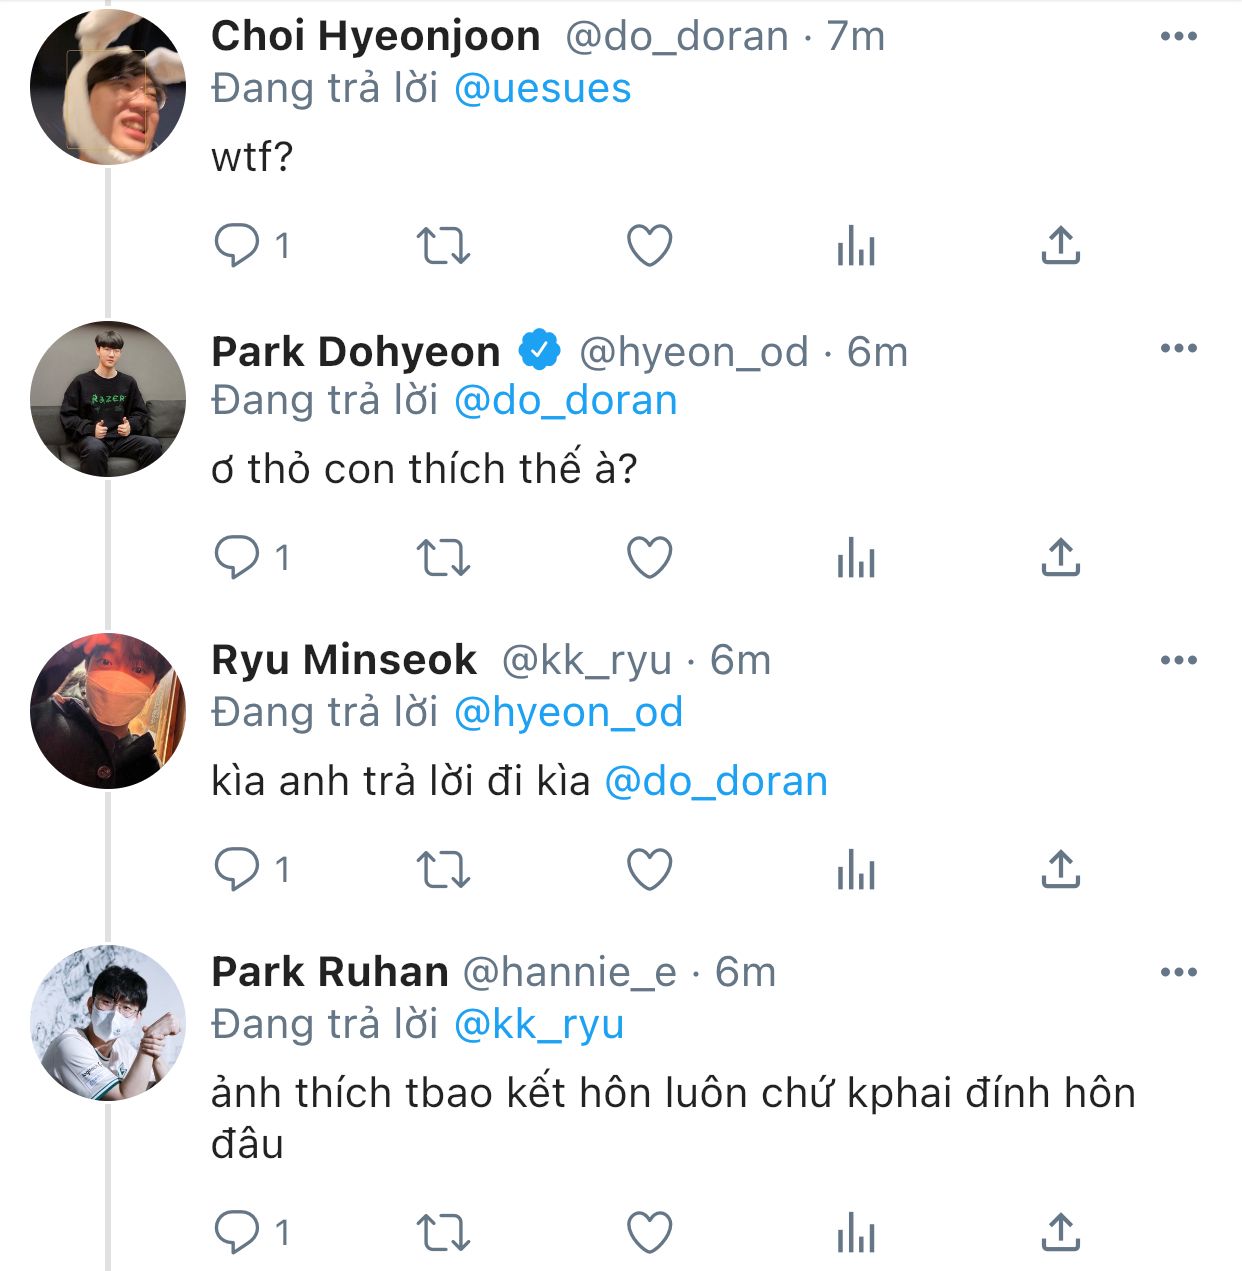This screenshot has height=1271, width=1242.
Task: View analytics for Choi Hyeonjoon's tweet
Action: click(x=856, y=245)
